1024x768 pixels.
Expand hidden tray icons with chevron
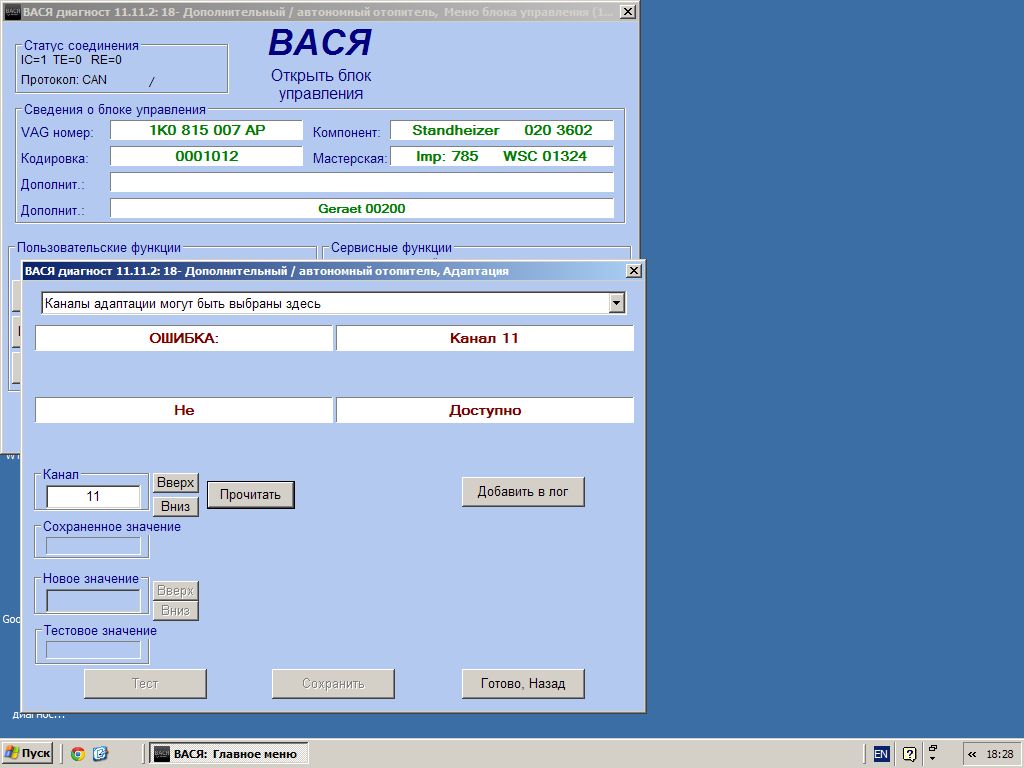pyautogui.click(x=972, y=754)
